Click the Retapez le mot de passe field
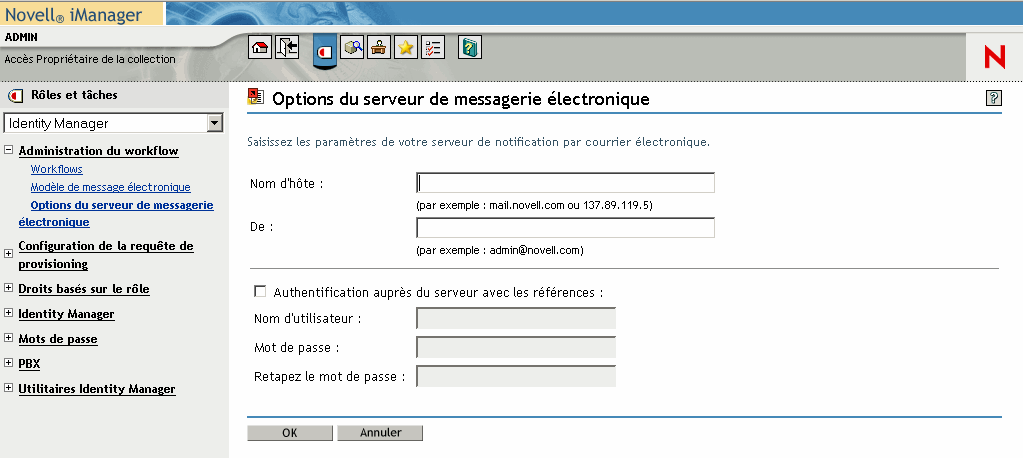Viewport: 1023px width, 458px height. point(516,376)
